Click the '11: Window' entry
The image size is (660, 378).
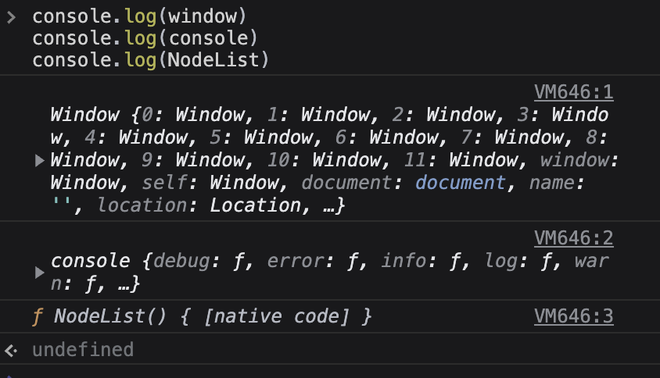click(x=461, y=160)
